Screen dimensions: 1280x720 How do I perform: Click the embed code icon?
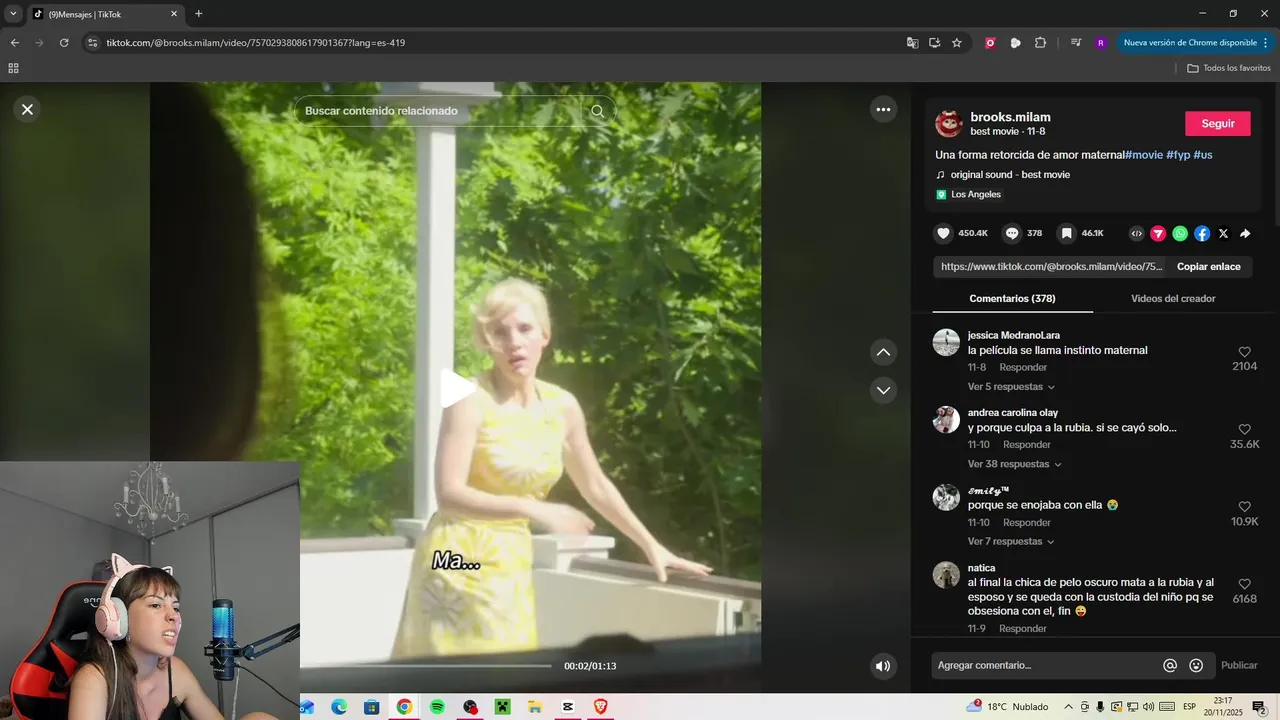click(x=1136, y=233)
